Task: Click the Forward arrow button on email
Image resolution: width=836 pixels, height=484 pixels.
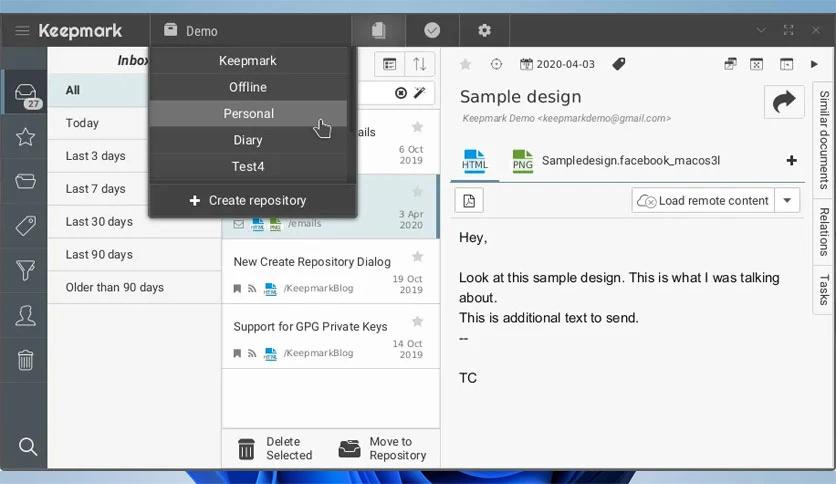Action: point(784,102)
